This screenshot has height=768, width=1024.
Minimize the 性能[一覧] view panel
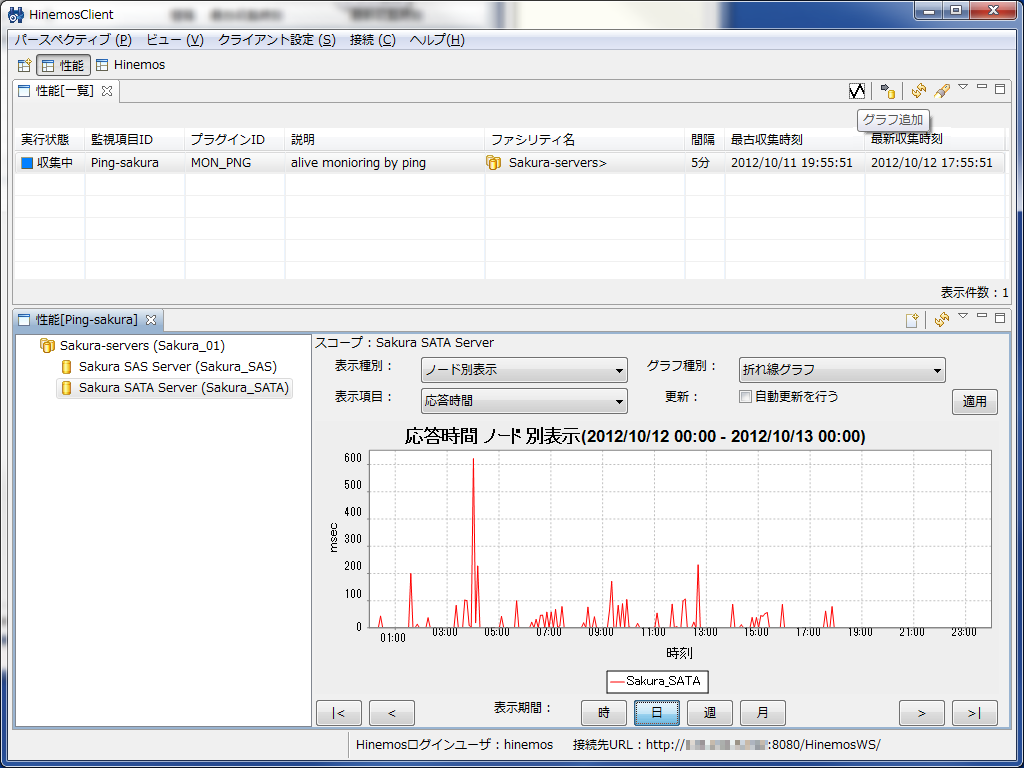(981, 88)
